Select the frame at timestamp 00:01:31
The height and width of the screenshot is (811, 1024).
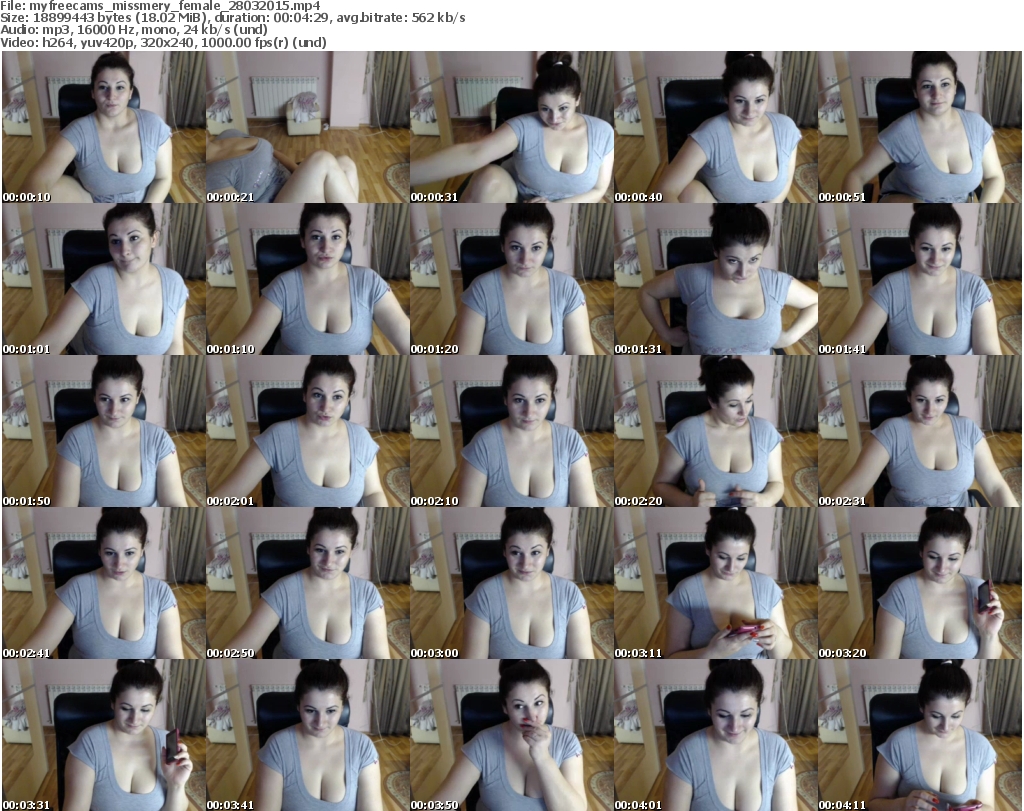[716, 279]
